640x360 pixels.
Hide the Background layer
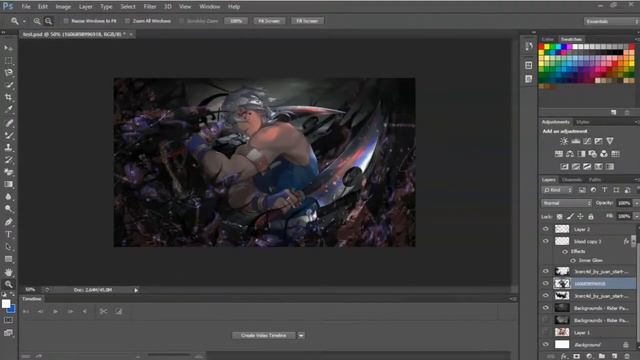pyautogui.click(x=546, y=344)
